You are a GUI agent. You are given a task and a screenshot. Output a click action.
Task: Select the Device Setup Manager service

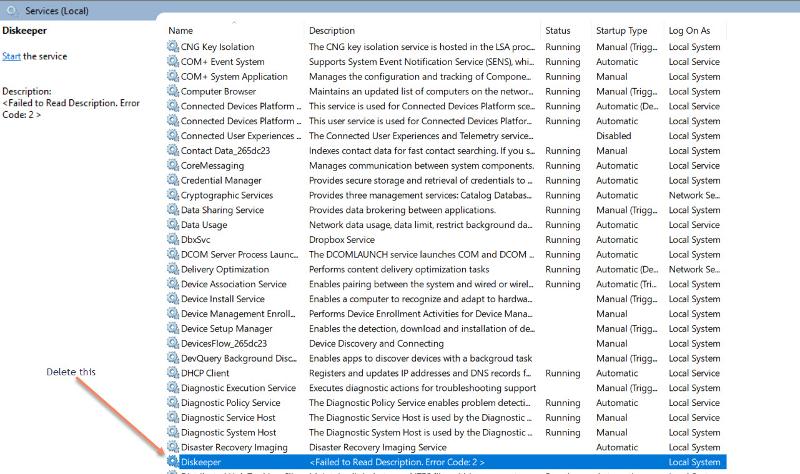click(226, 329)
